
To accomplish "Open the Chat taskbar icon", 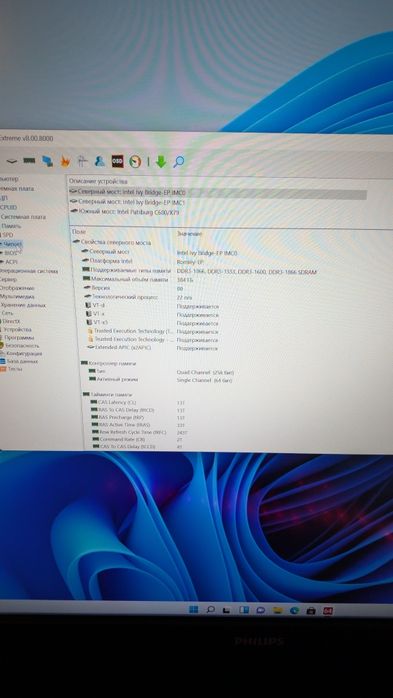I will click(x=261, y=610).
